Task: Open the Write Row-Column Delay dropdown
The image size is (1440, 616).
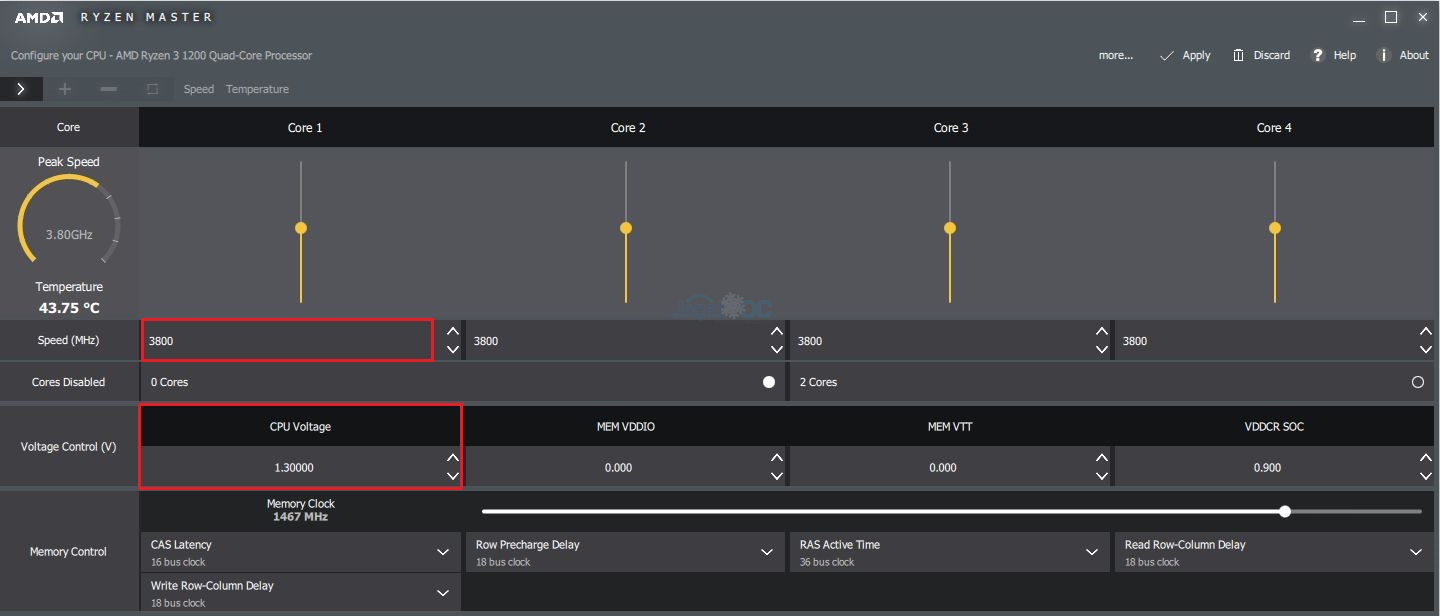Action: [299, 593]
